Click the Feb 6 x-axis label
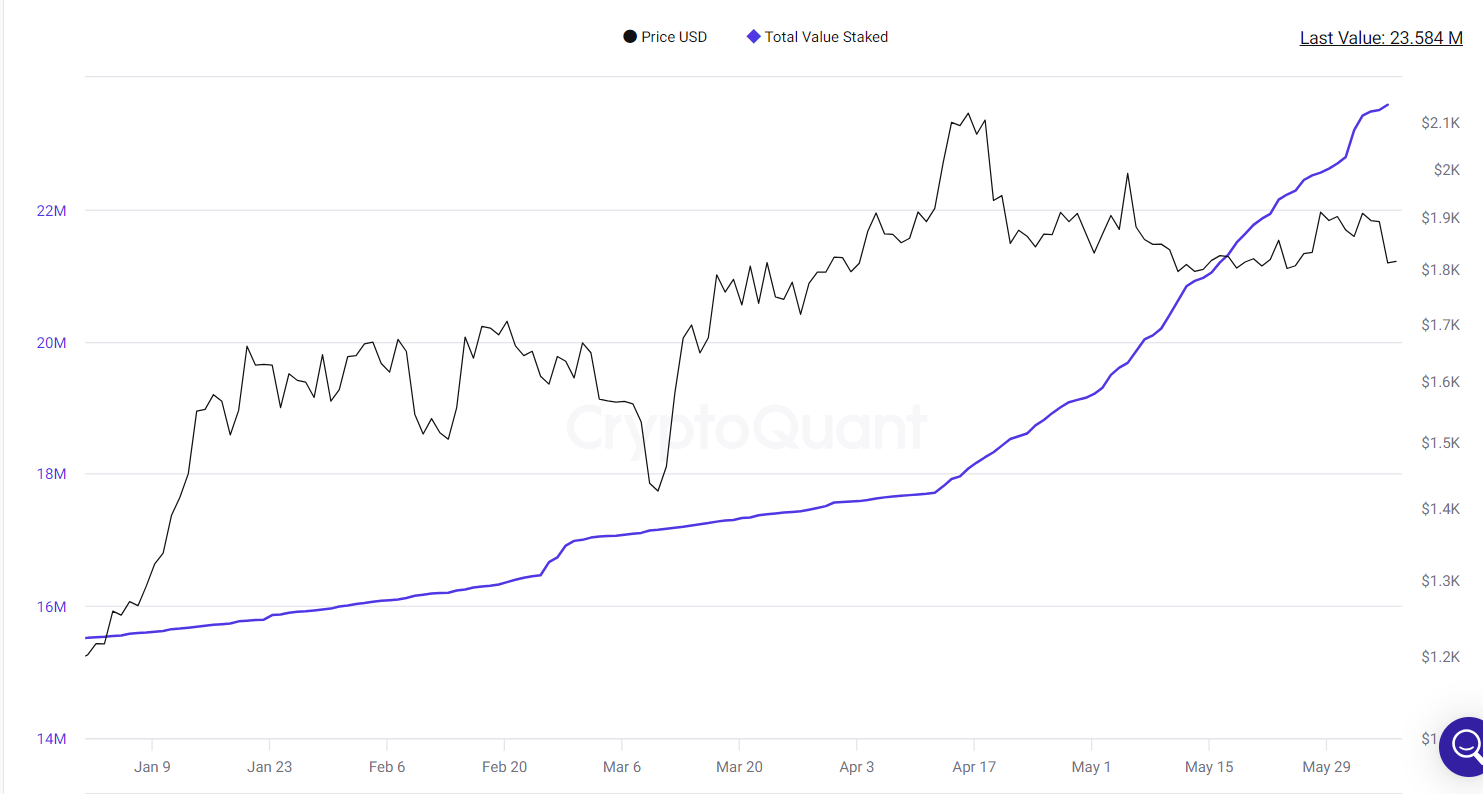This screenshot has height=794, width=1483. coord(387,767)
